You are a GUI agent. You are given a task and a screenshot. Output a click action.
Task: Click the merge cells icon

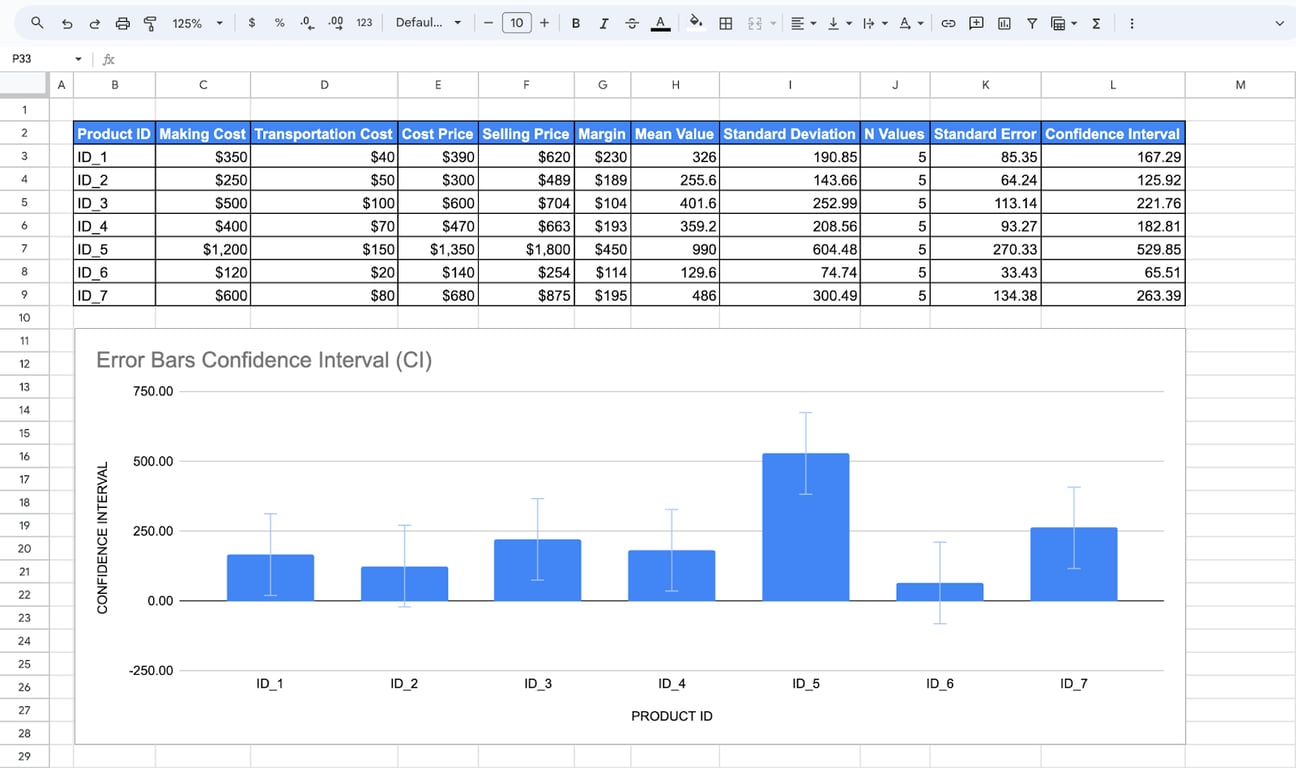tap(755, 23)
